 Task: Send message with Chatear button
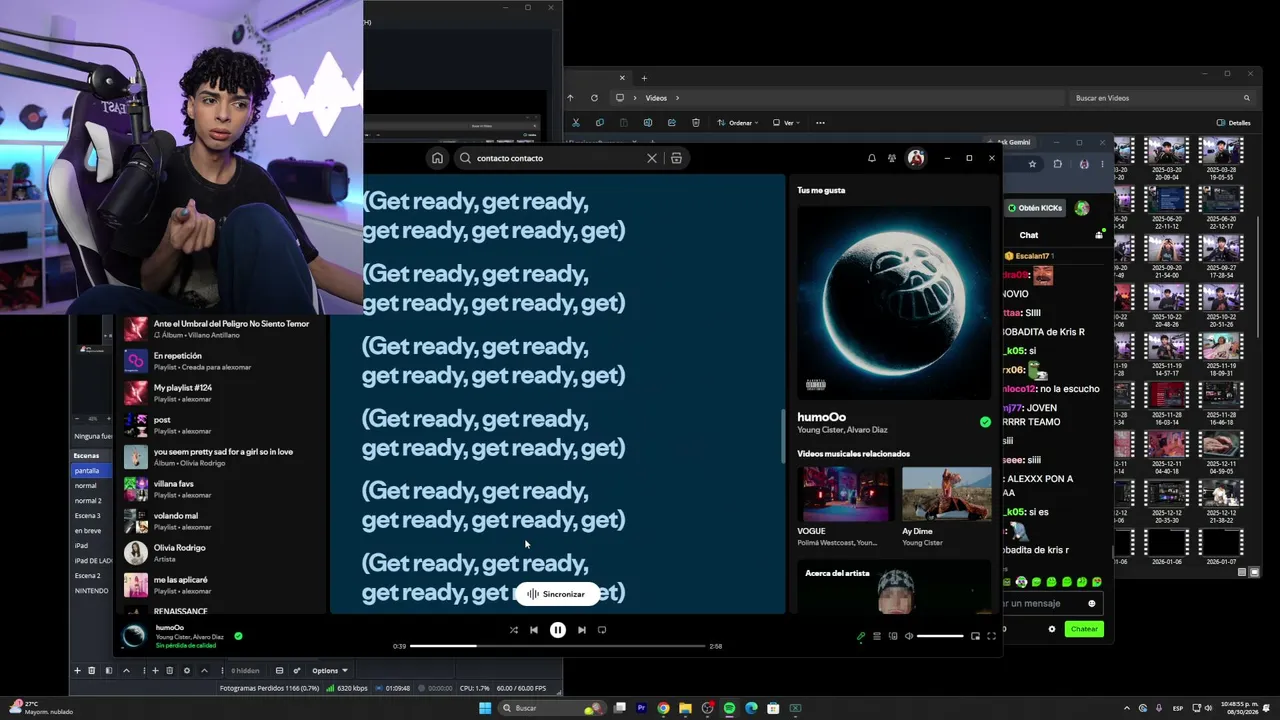(x=1084, y=629)
